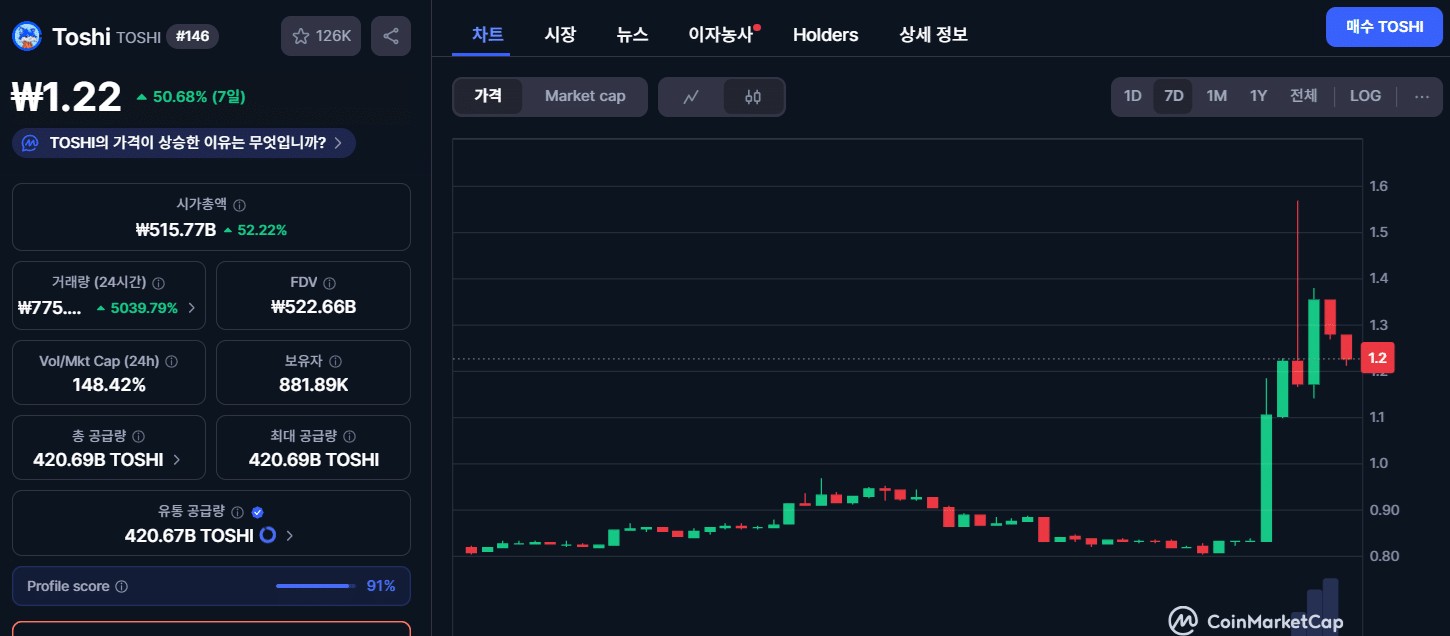The image size is (1450, 636).
Task: Open the 이자농사 tab
Action: pyautogui.click(x=722, y=35)
